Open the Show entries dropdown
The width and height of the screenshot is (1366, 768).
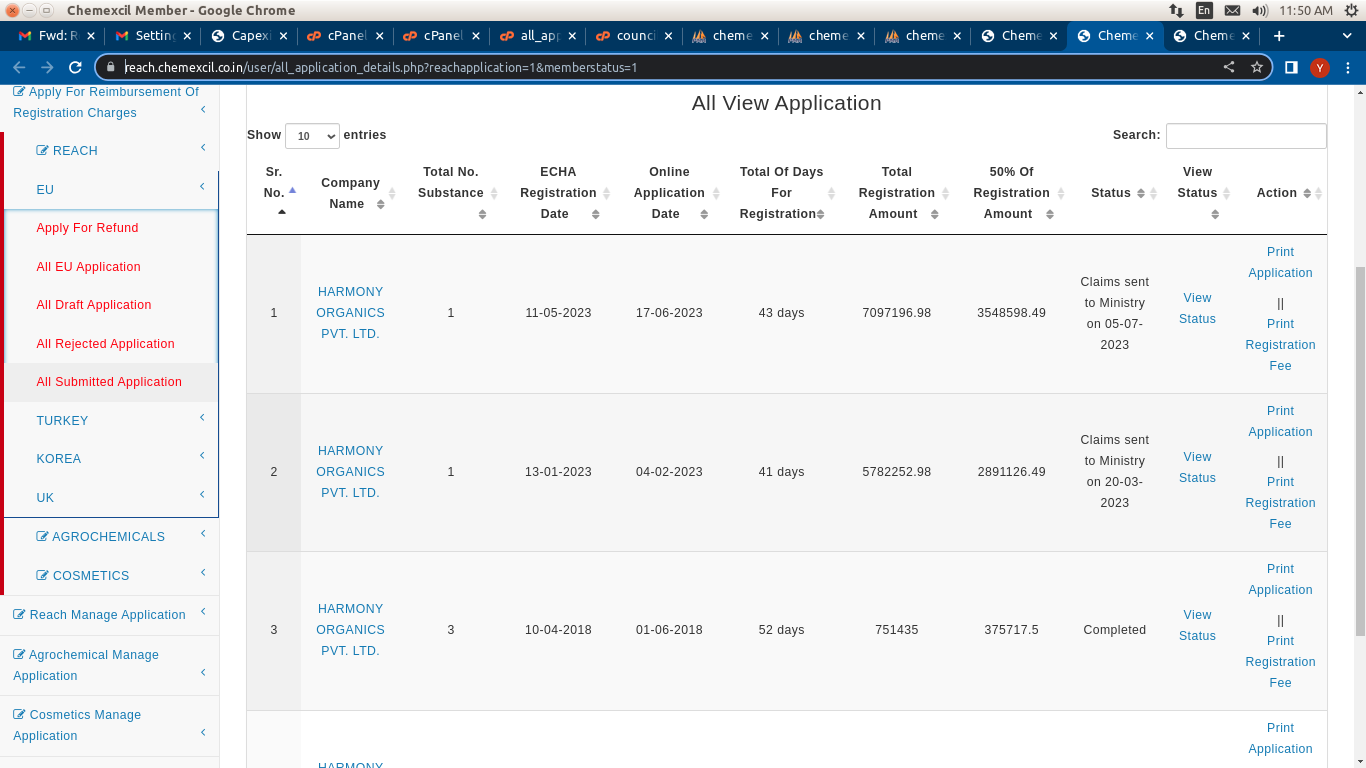pyautogui.click(x=312, y=136)
